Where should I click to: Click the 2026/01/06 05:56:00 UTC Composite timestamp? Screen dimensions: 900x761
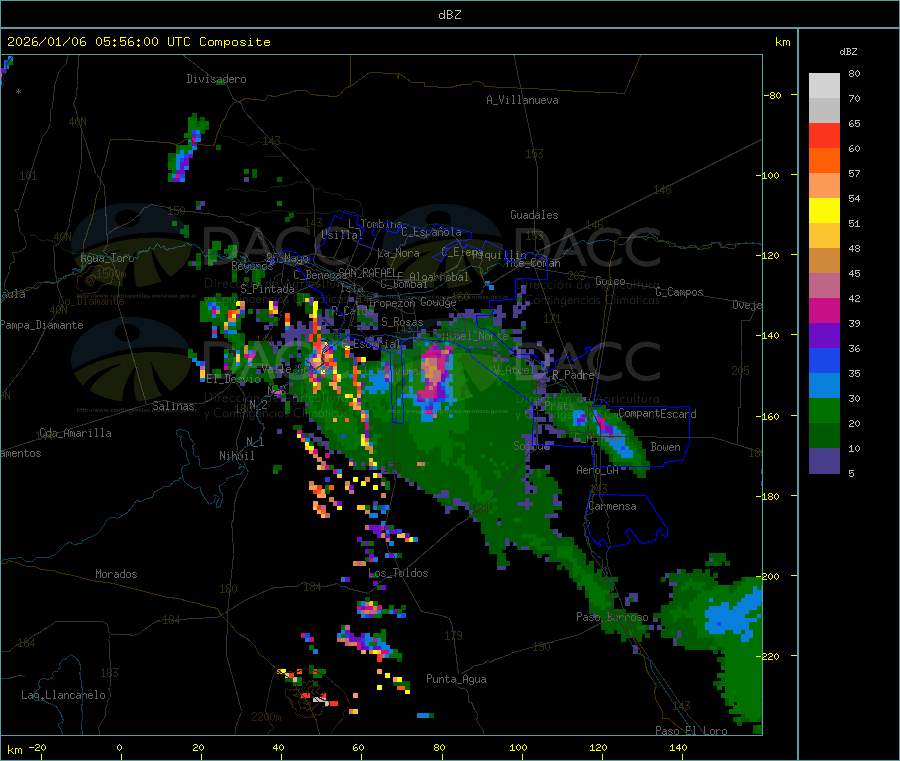[138, 42]
